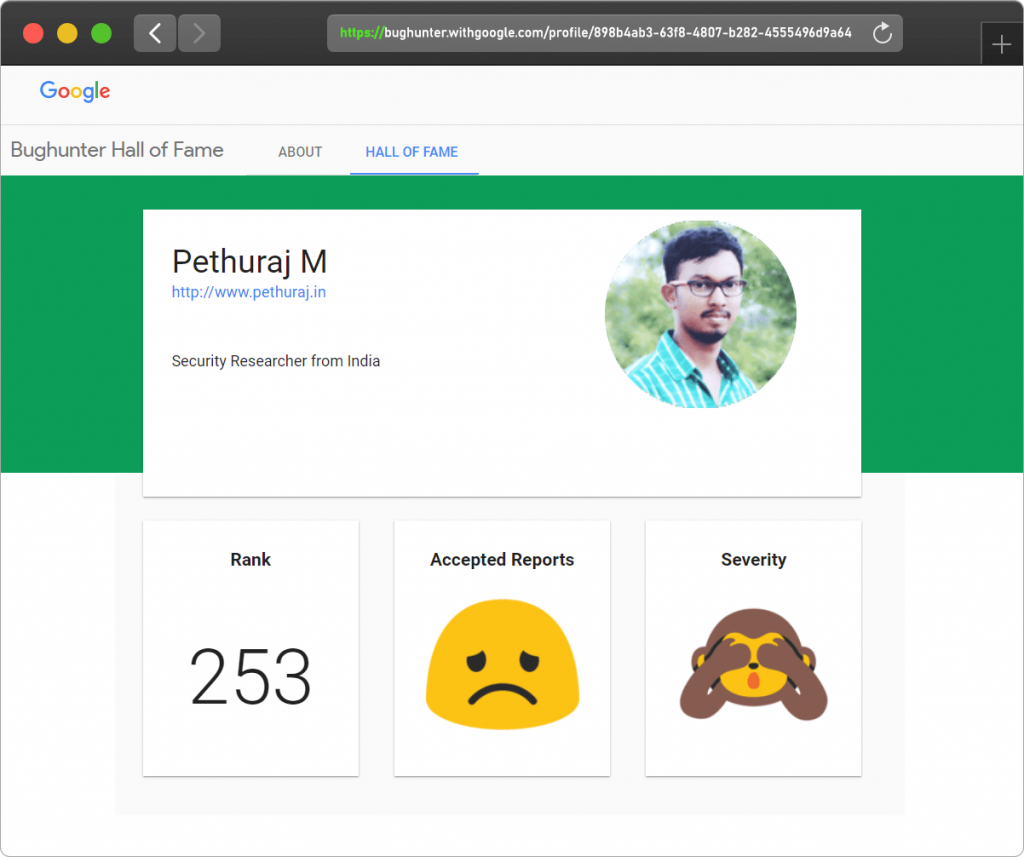Click the sad face emoji under Accepted Reports

(x=502, y=664)
